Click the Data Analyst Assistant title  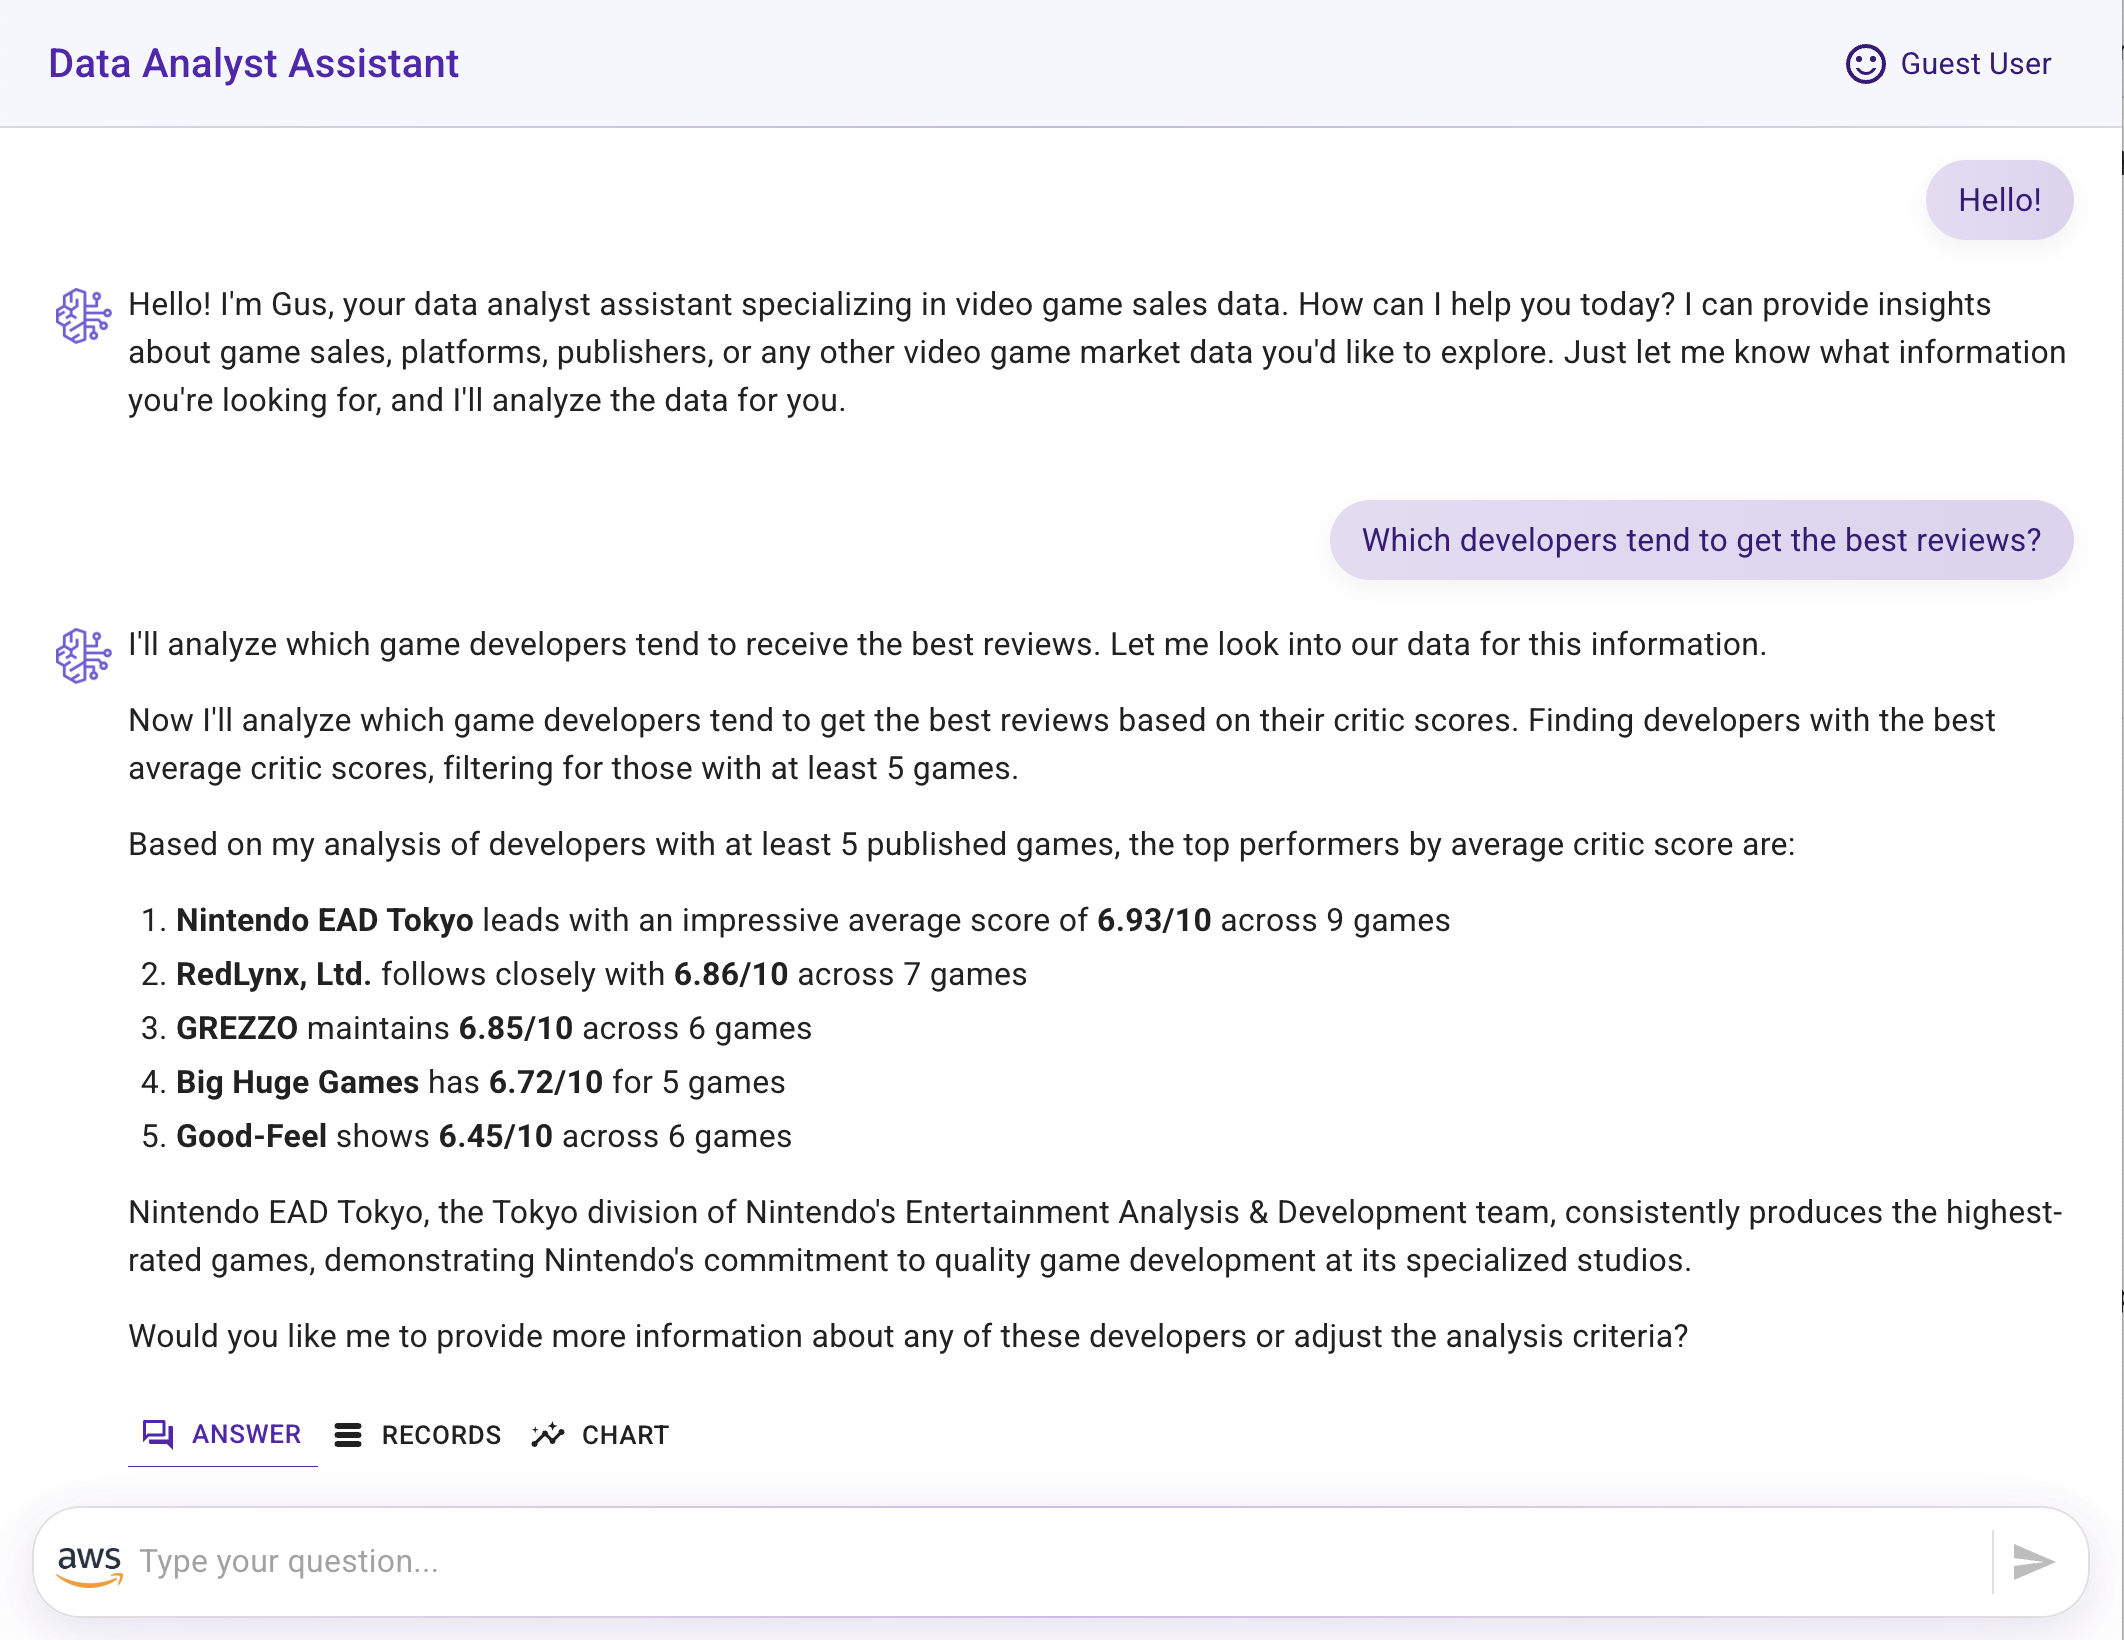253,64
